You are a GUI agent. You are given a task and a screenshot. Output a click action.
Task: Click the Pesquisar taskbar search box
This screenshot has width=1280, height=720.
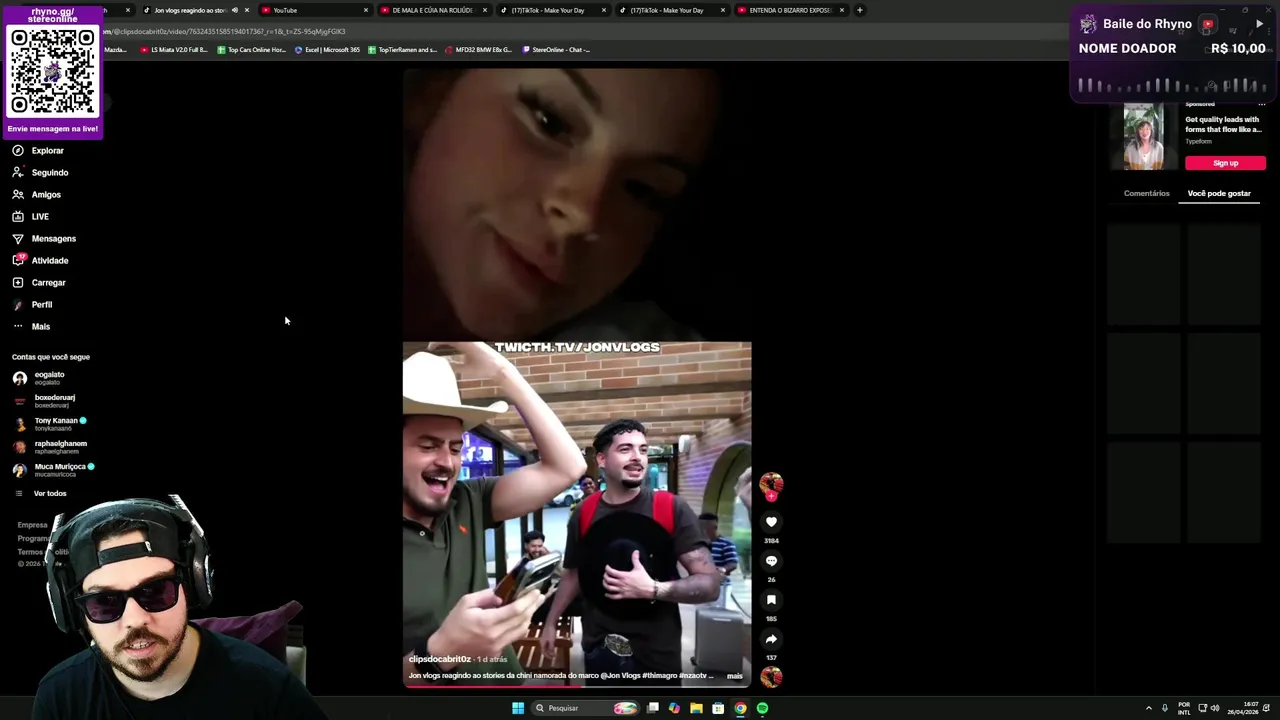[x=585, y=708]
